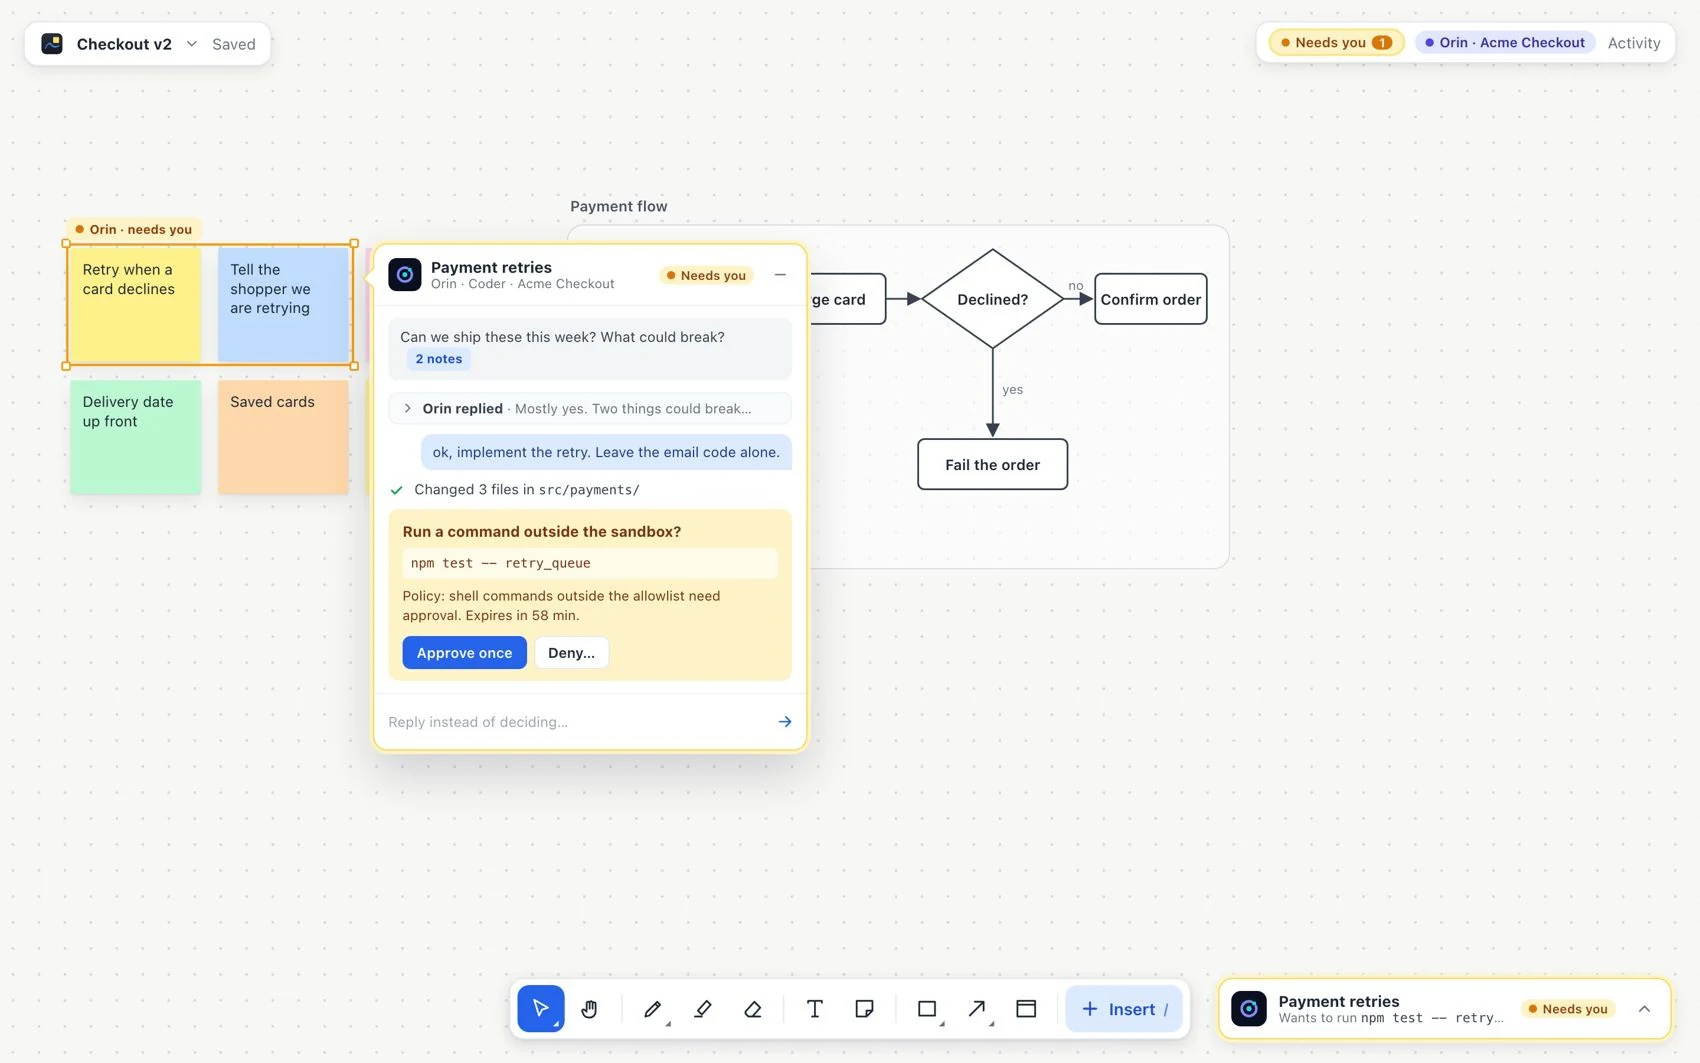
Task: Click the Checkout v2 app logo
Action: [x=52, y=44]
